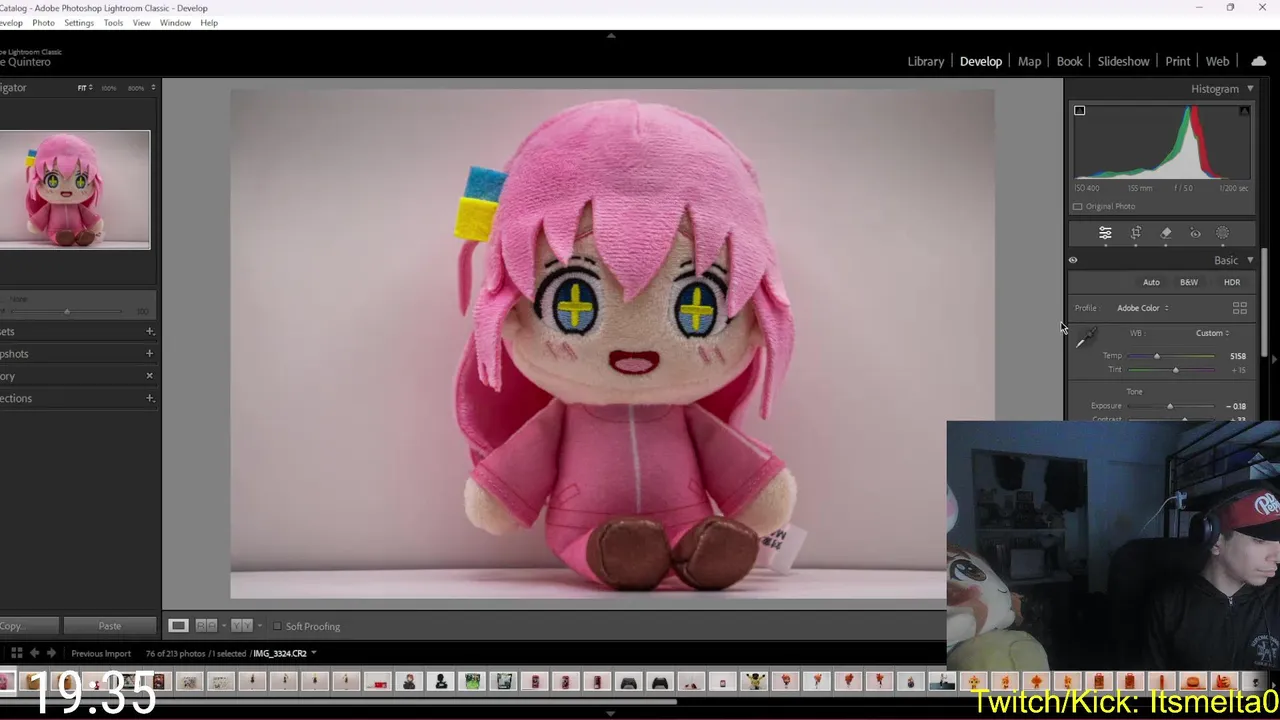Open the profile browser grid icon
Viewport: 1280px width, 720px height.
point(1240,308)
